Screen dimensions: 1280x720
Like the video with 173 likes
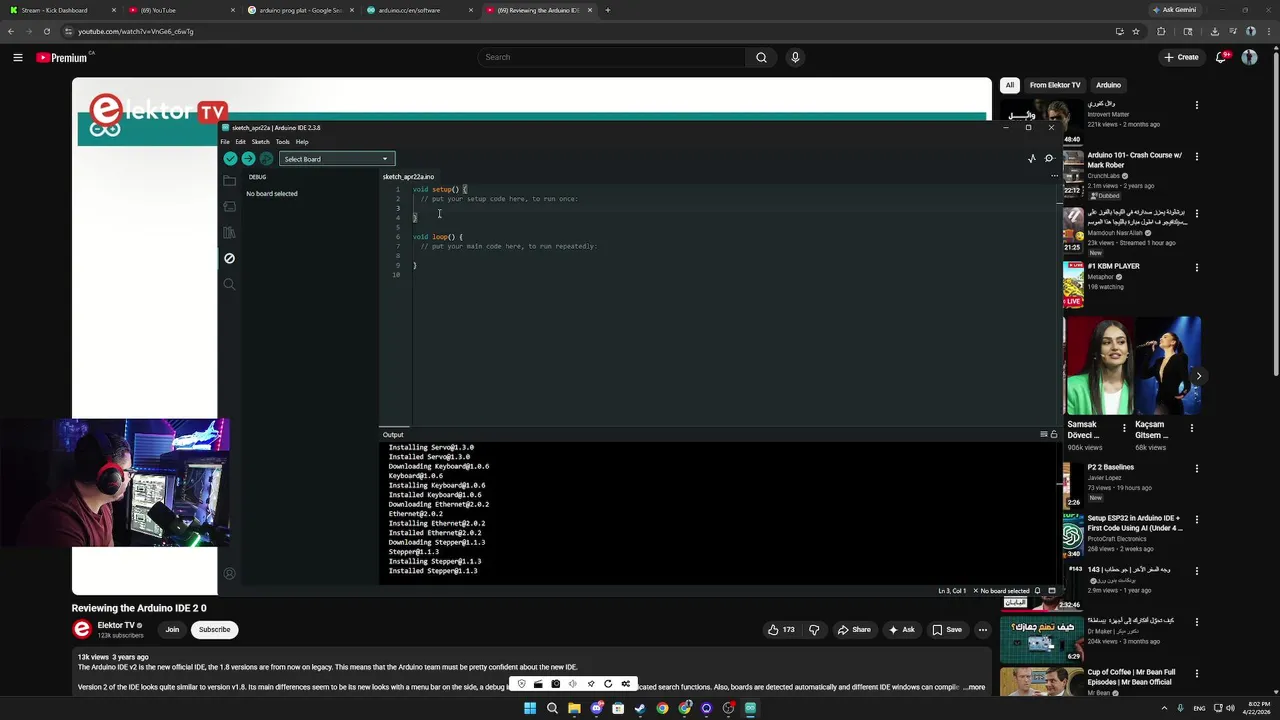pos(781,629)
